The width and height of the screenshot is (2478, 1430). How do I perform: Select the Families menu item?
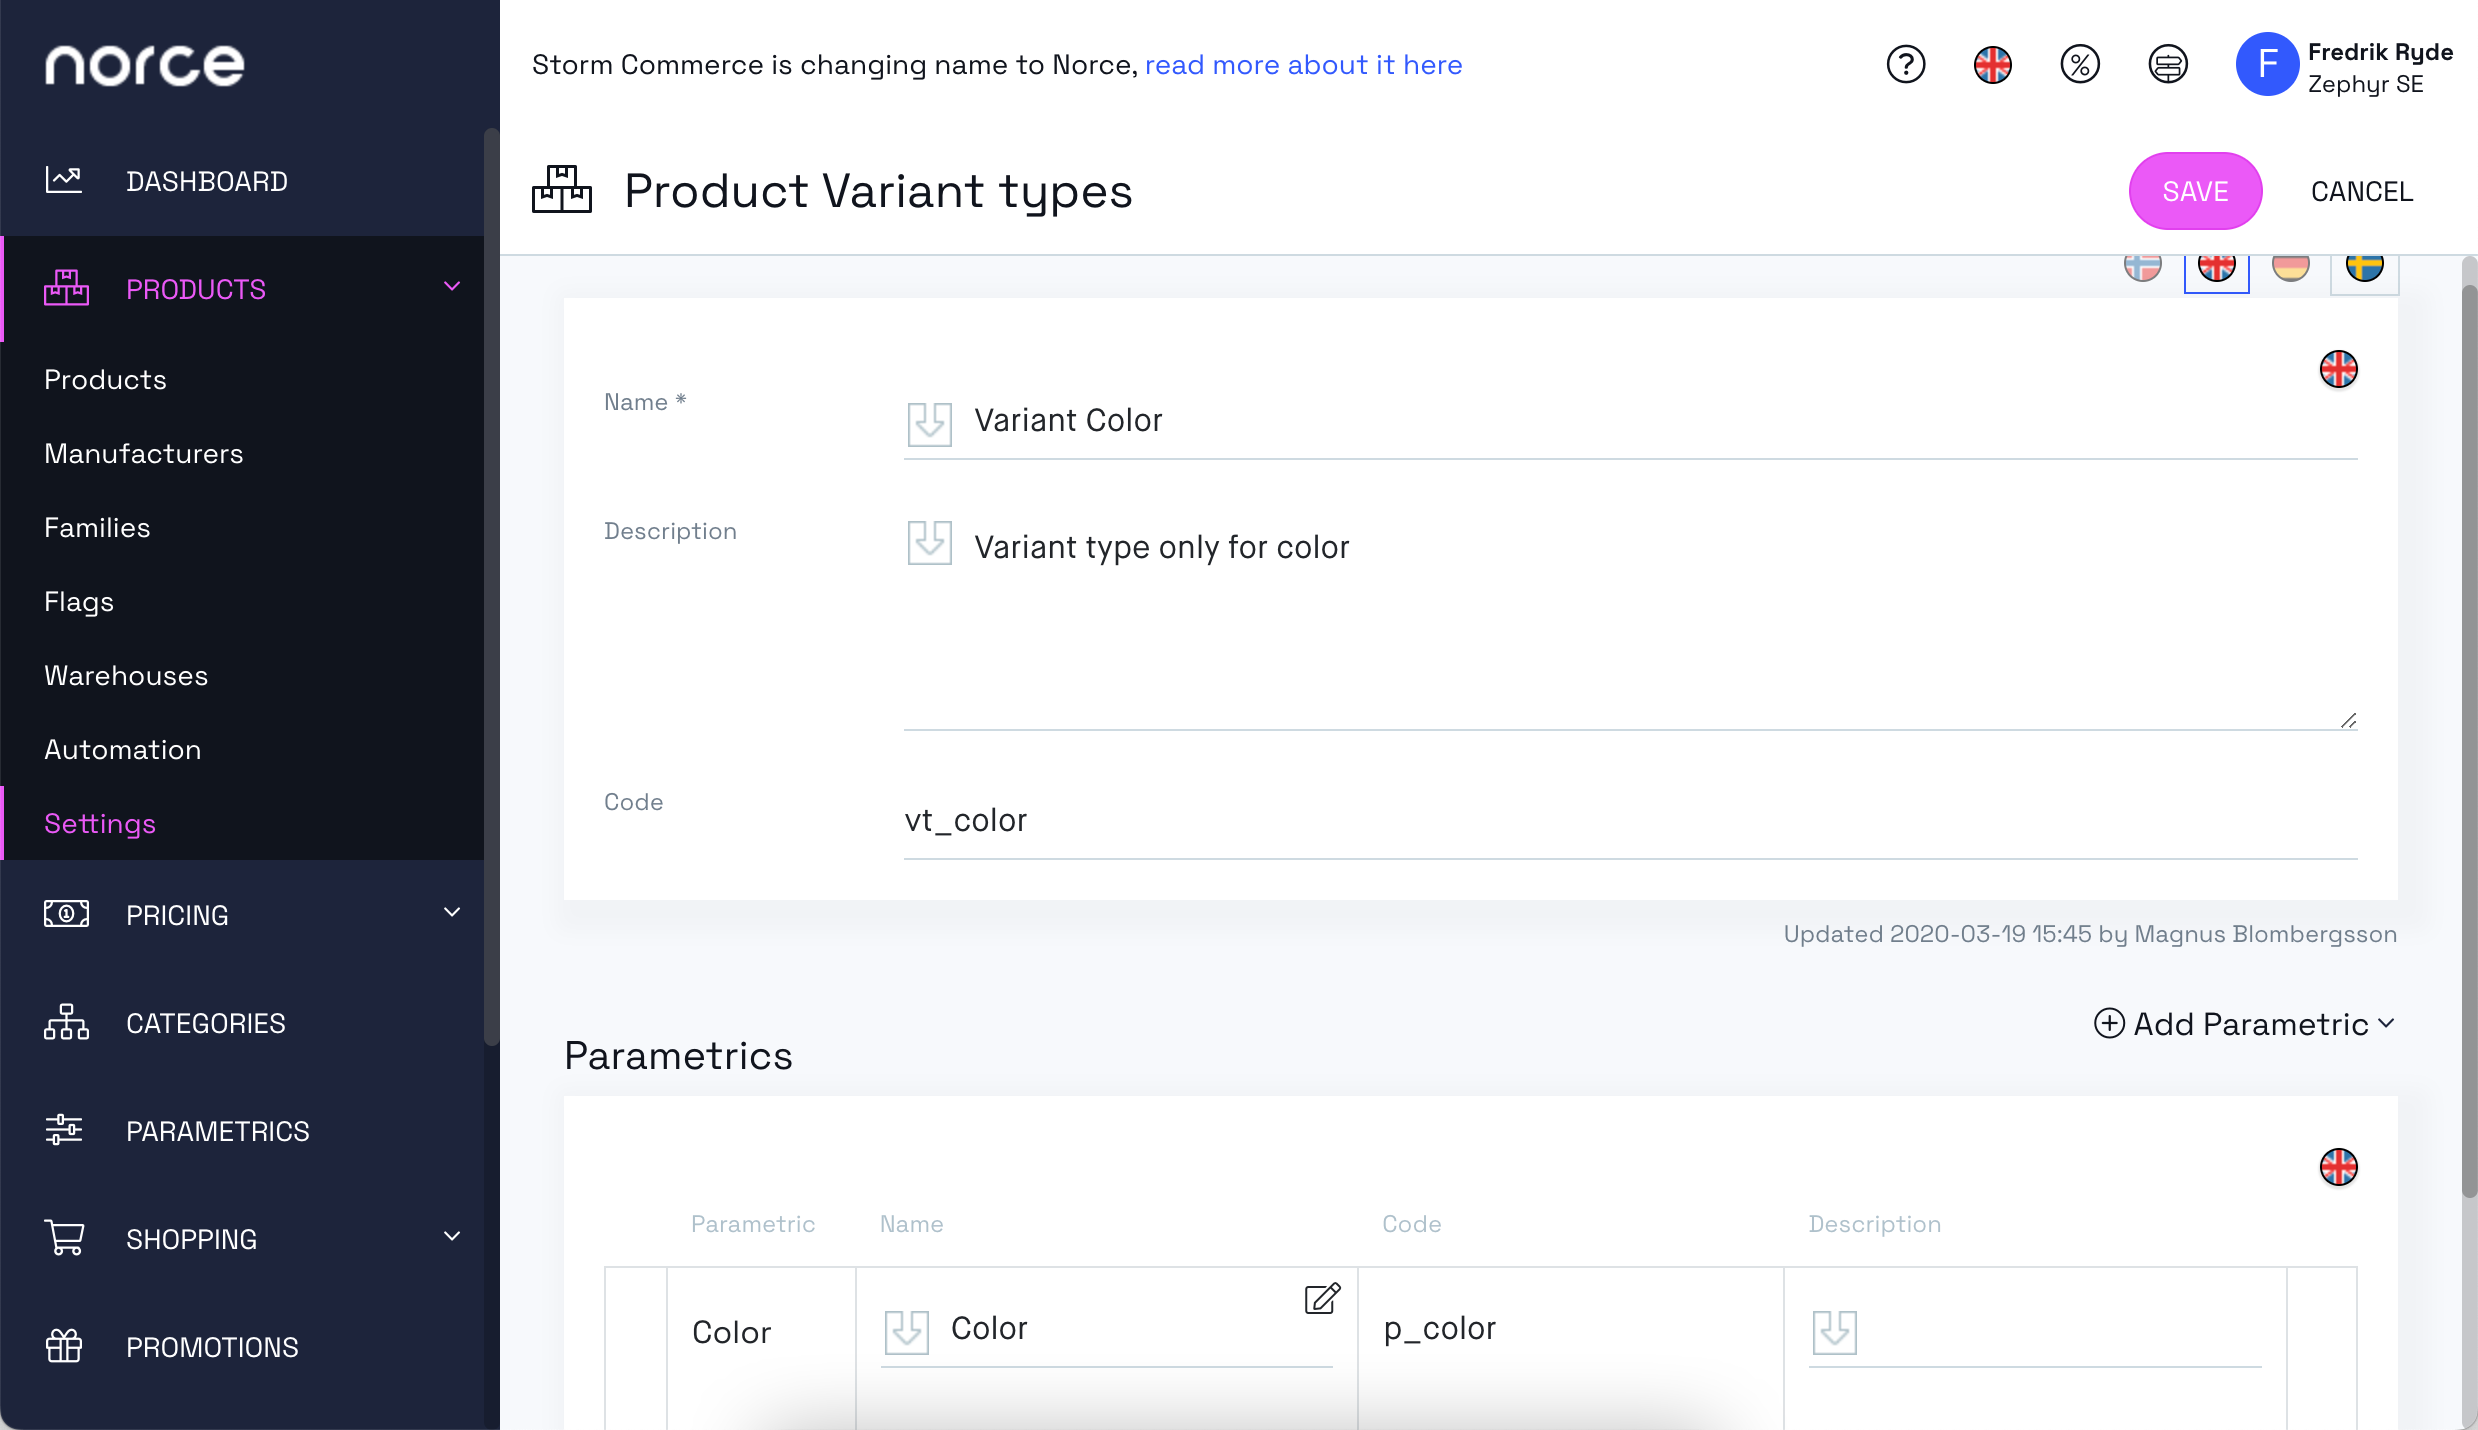click(97, 526)
